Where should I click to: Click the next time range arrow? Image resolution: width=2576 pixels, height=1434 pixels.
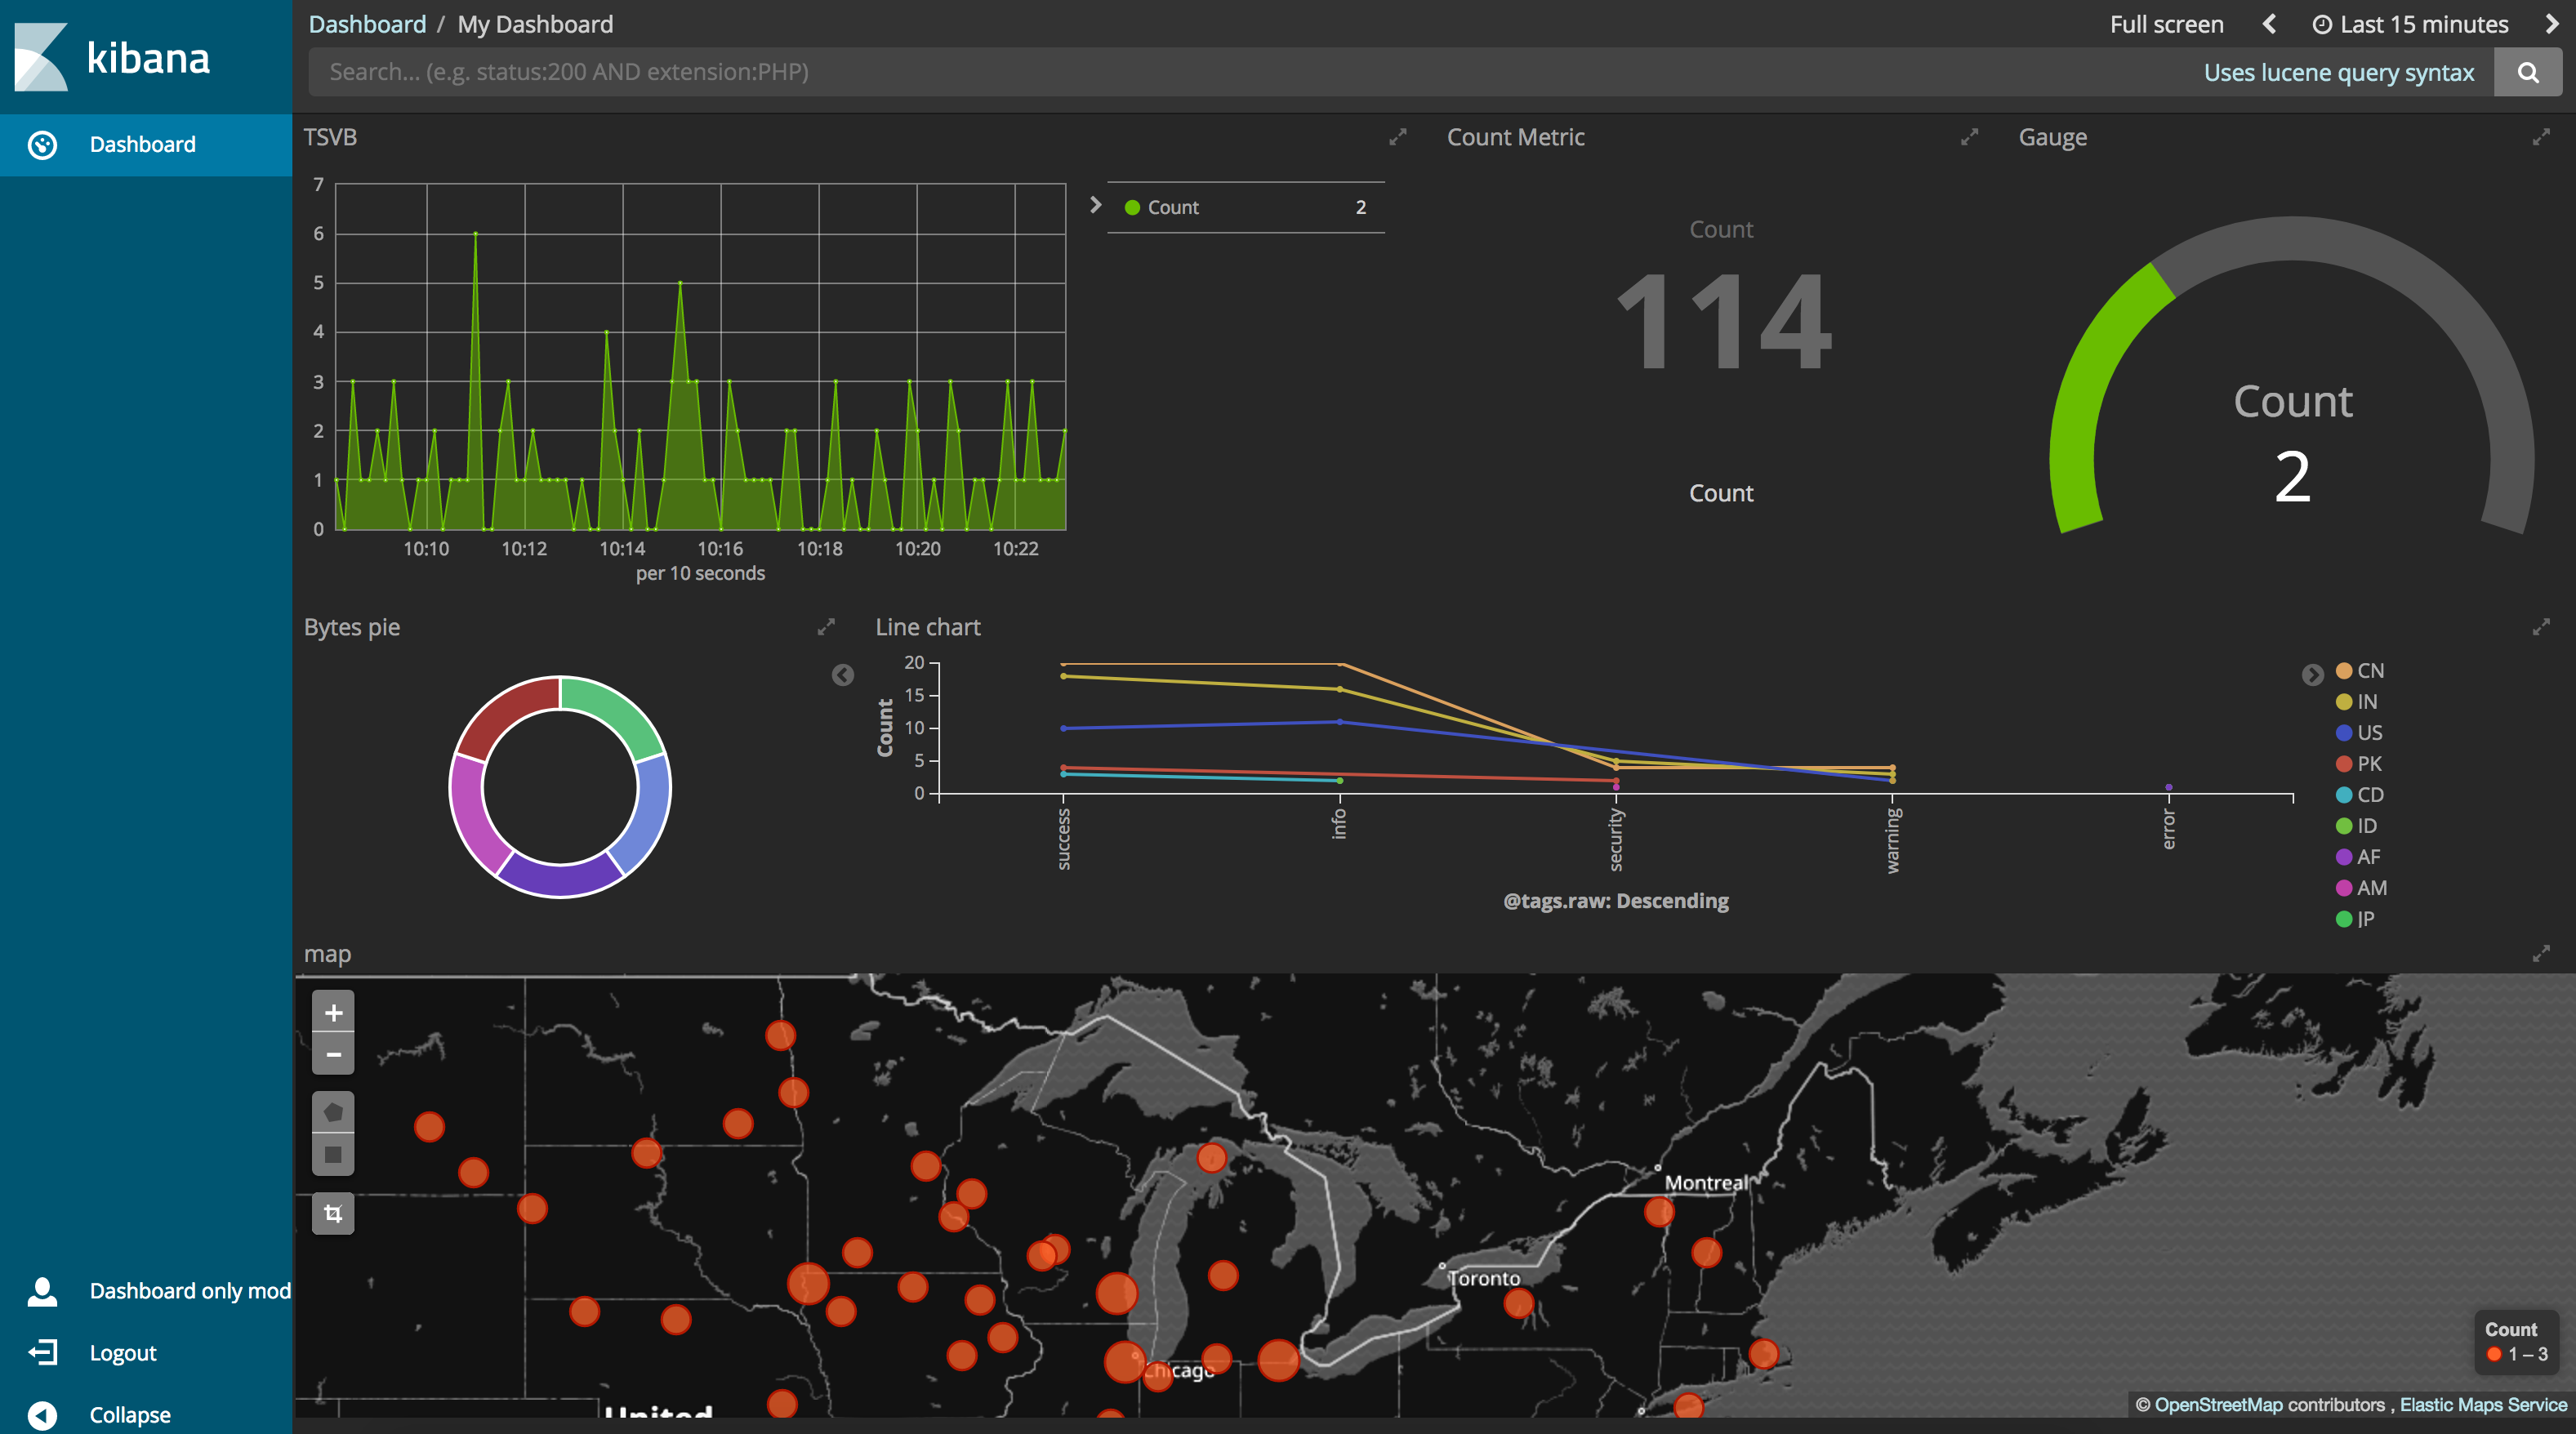(2550, 23)
